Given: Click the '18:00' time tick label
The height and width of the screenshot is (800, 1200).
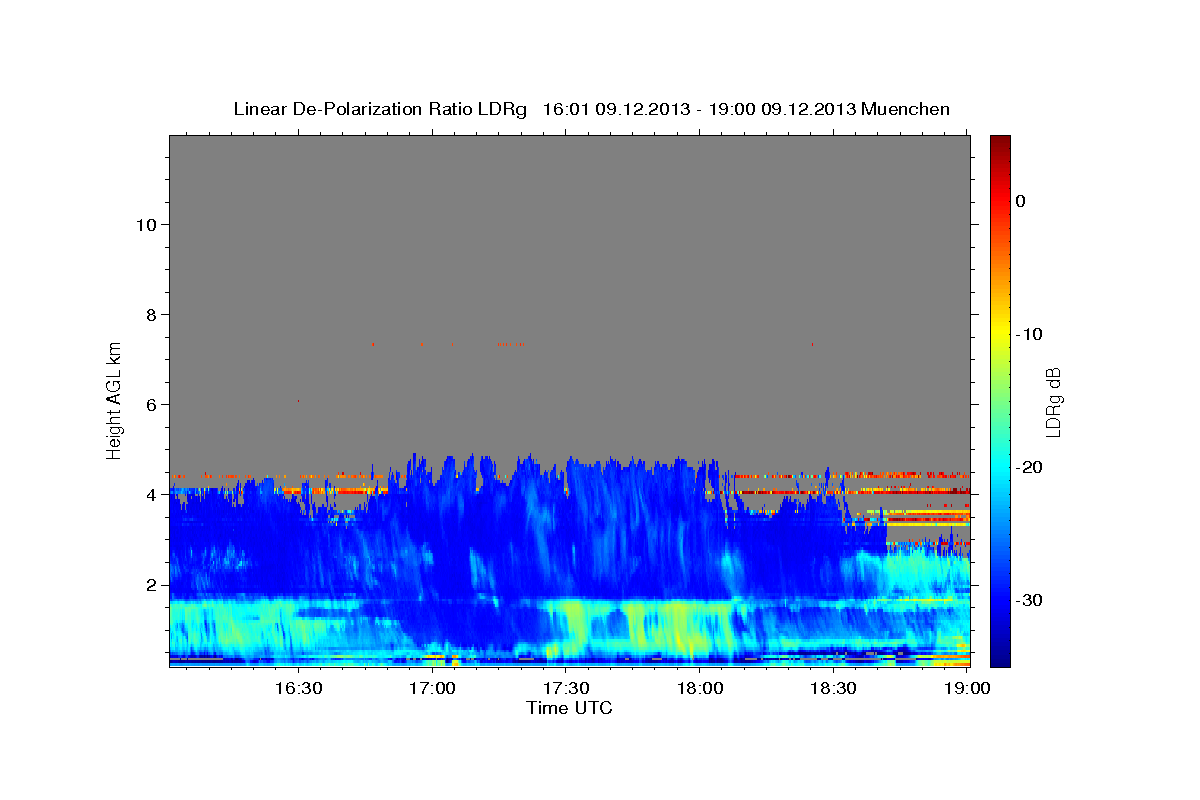Looking at the screenshot, I should (x=699, y=688).
